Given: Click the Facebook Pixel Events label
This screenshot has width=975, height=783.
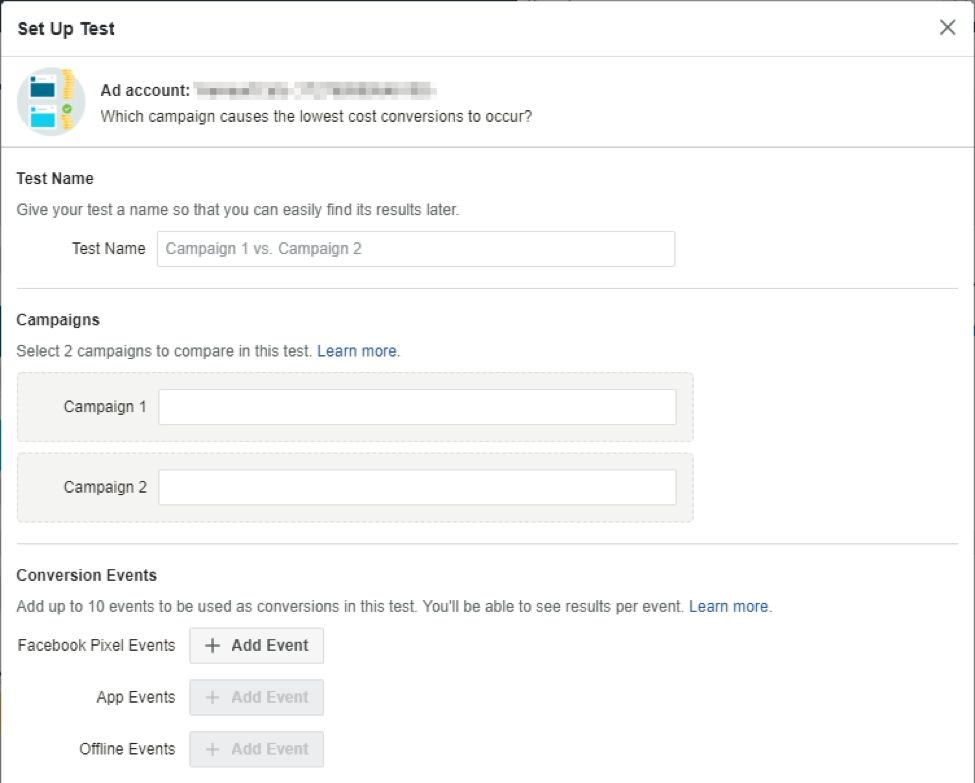Looking at the screenshot, I should pyautogui.click(x=96, y=645).
